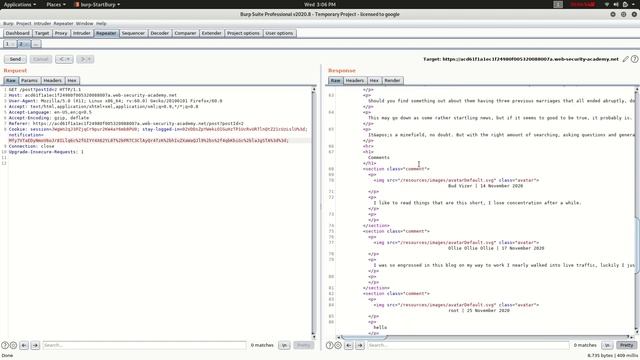Screen dimensions: 640x360
Task: Open power icon in system tray
Action: click(625, 4)
